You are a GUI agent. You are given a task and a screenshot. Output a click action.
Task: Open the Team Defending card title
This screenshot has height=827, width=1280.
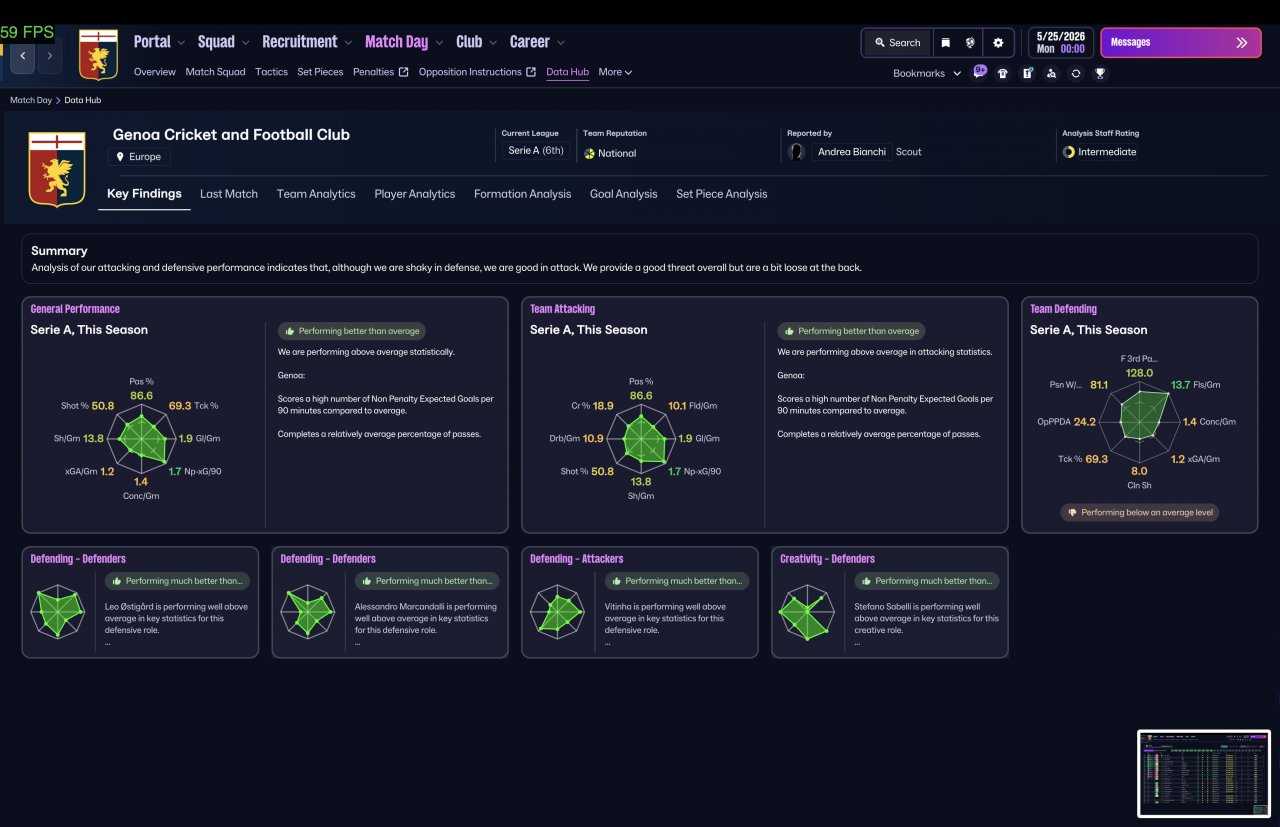coord(1064,309)
